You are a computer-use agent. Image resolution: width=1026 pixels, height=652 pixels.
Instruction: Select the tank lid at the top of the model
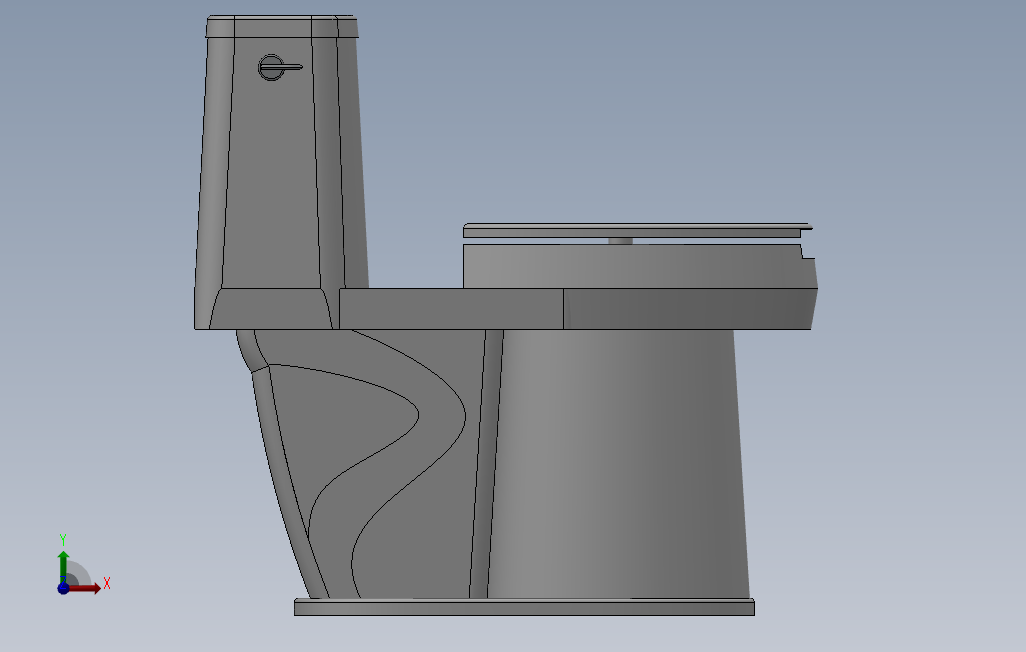coord(282,27)
